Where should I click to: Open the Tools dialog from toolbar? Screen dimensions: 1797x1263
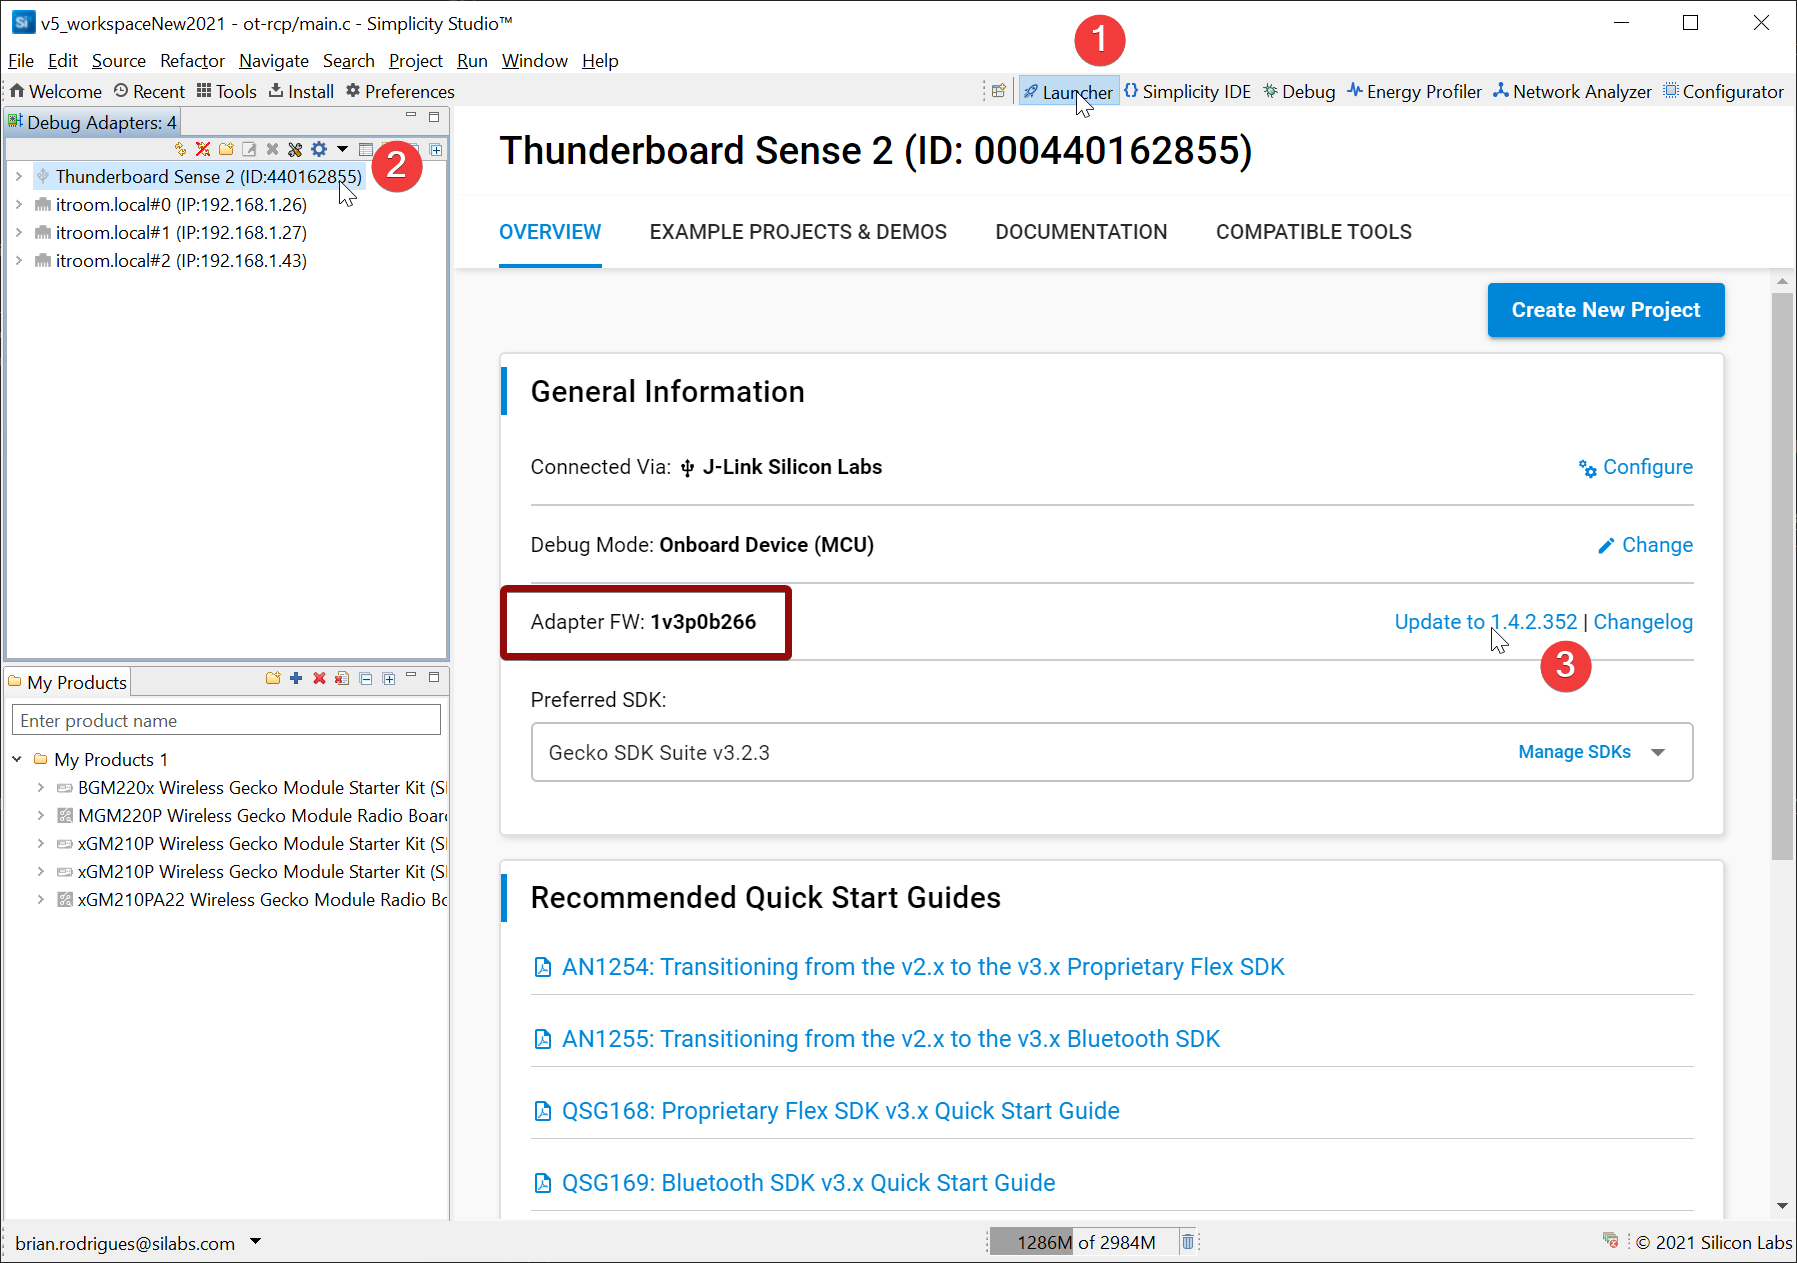point(227,91)
